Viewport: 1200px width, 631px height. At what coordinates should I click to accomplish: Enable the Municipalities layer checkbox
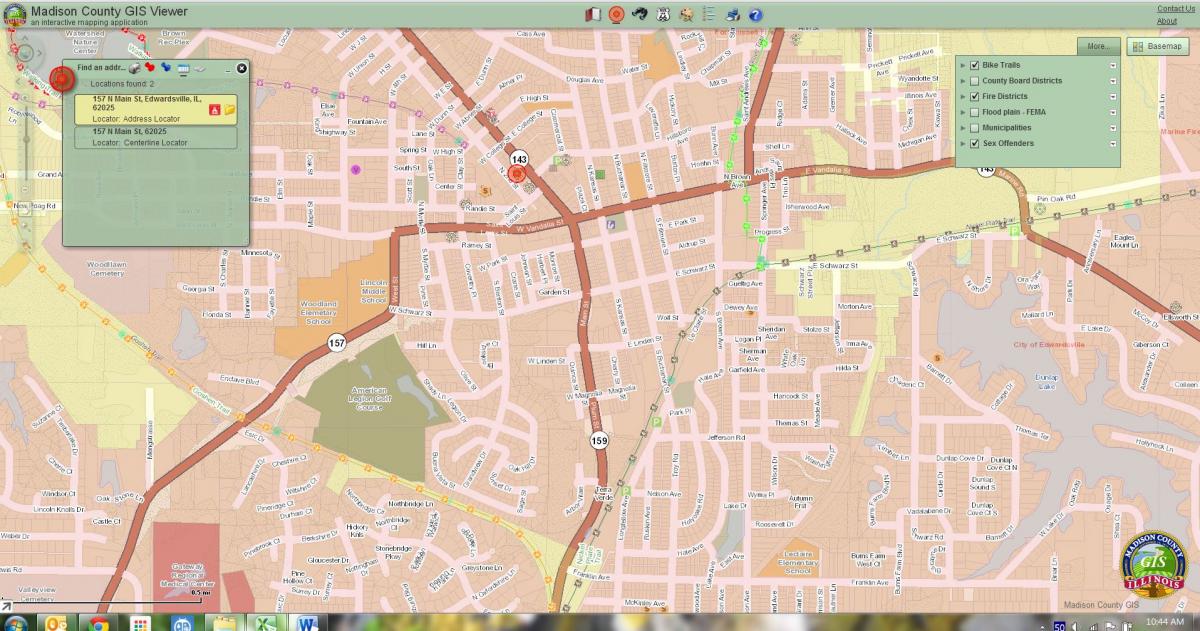click(x=974, y=128)
